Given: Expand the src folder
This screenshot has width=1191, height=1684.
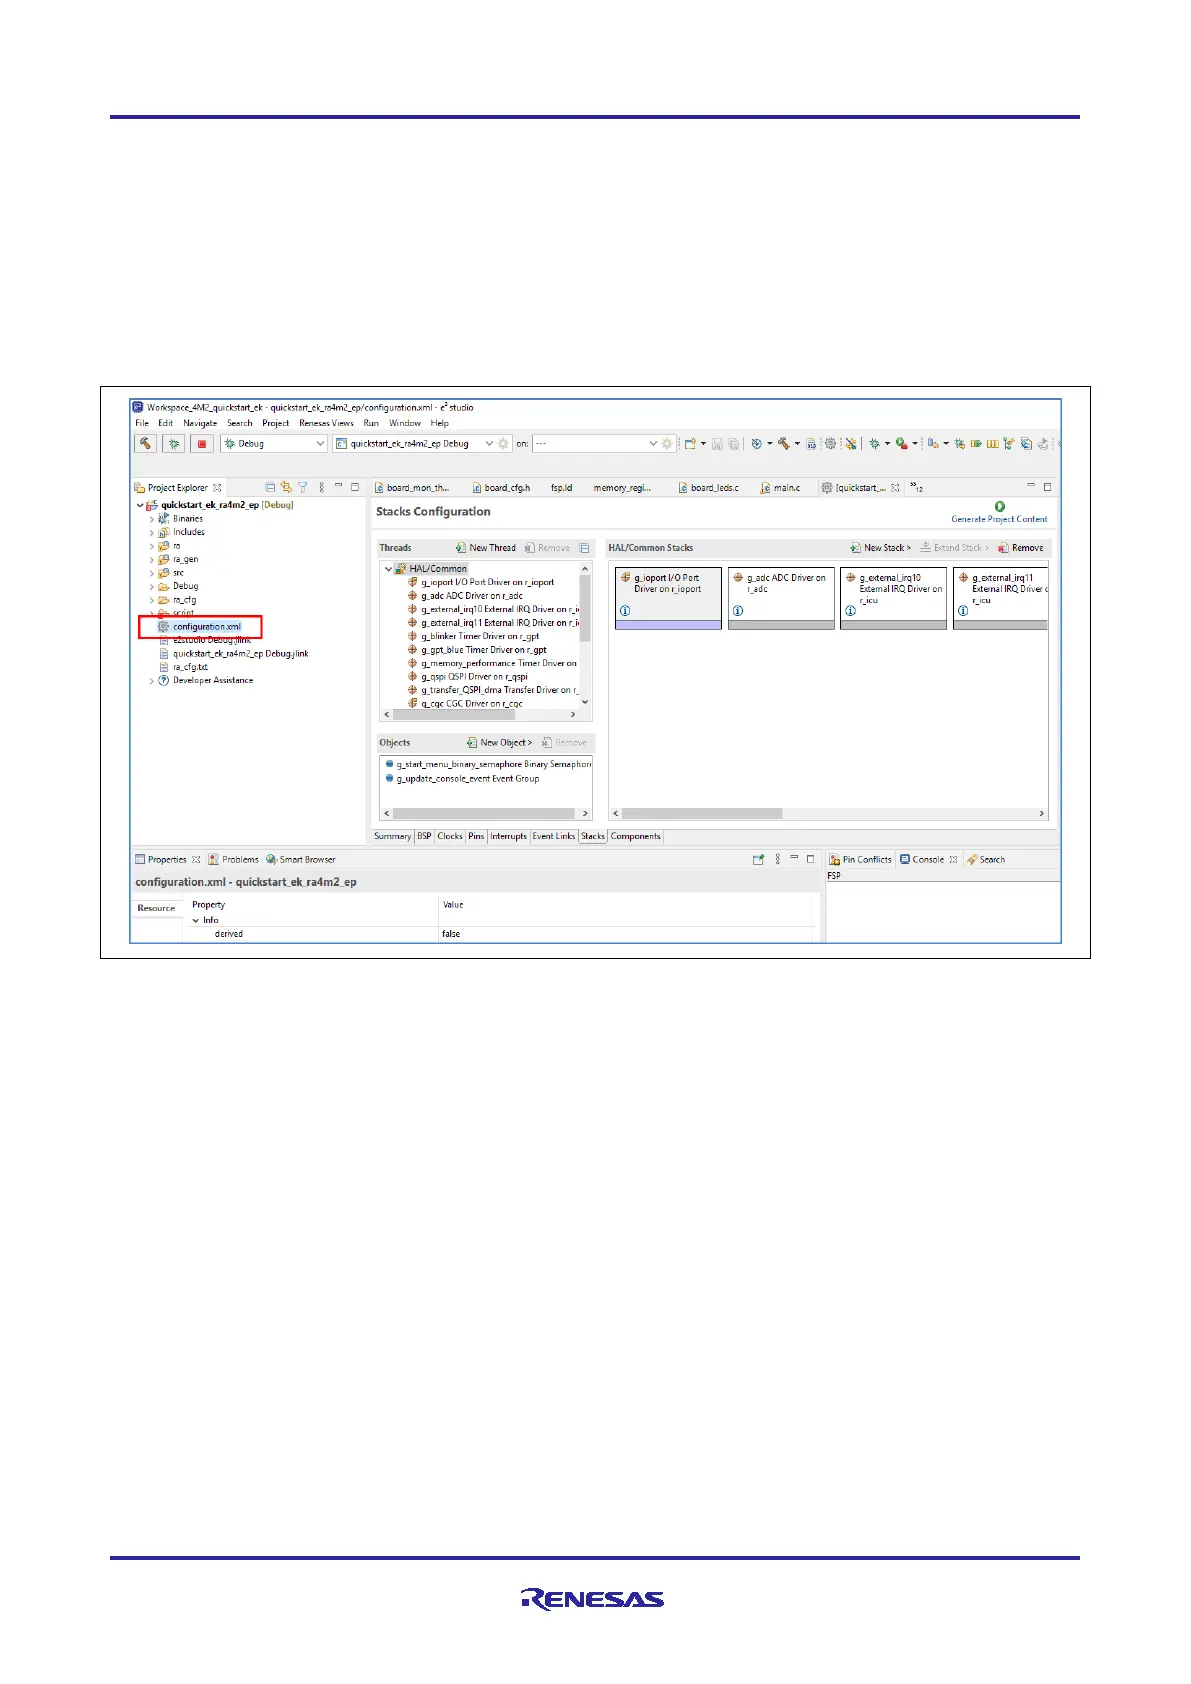Looking at the screenshot, I should click(152, 573).
